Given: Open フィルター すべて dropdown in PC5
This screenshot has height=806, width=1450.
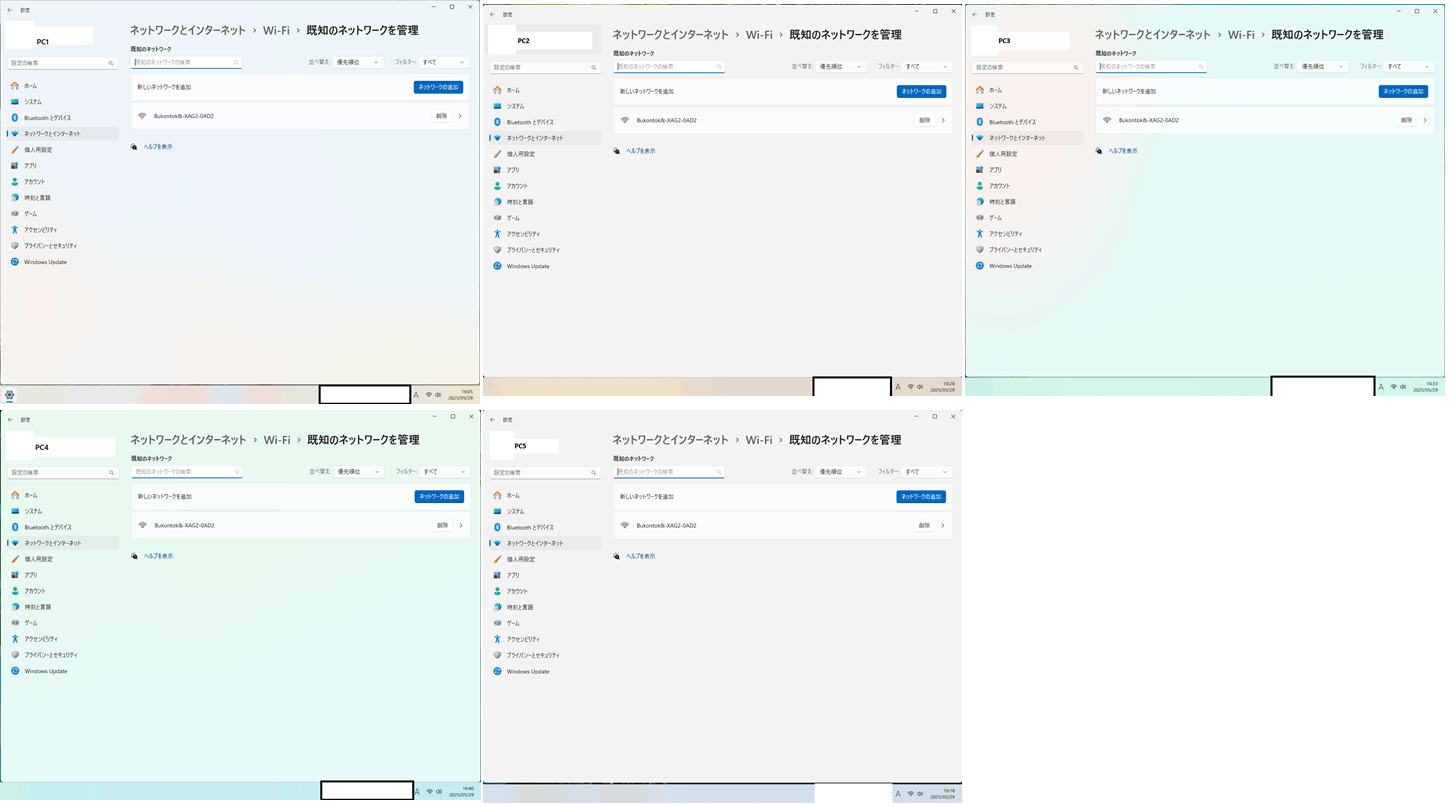Looking at the screenshot, I should [x=925, y=471].
